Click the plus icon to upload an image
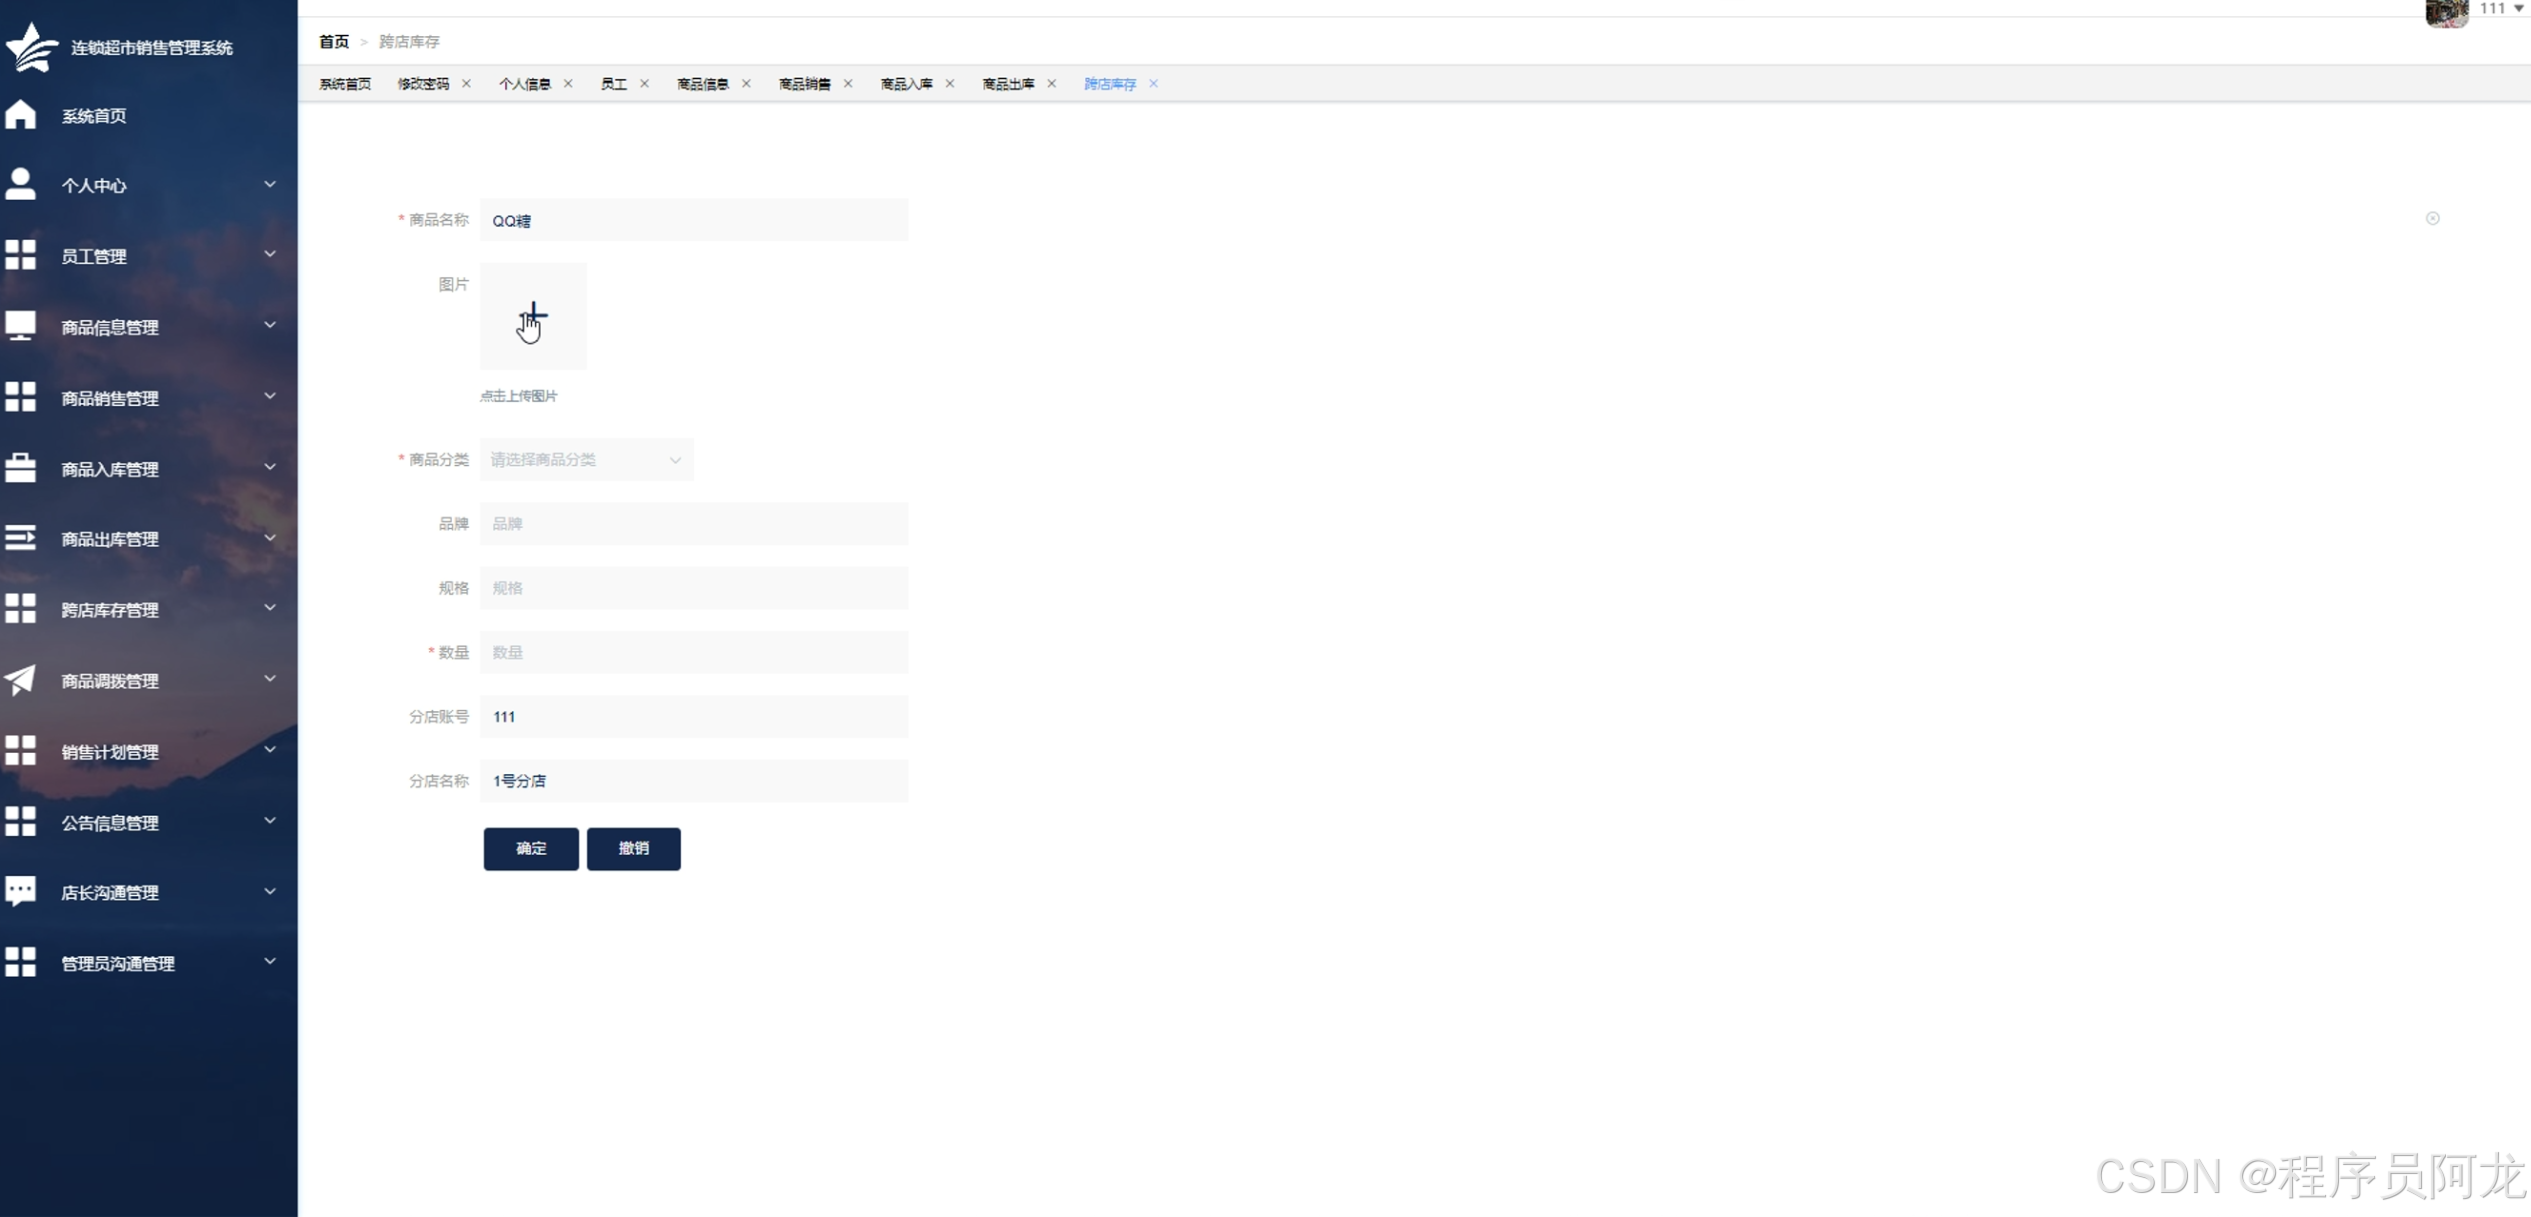 pyautogui.click(x=533, y=316)
